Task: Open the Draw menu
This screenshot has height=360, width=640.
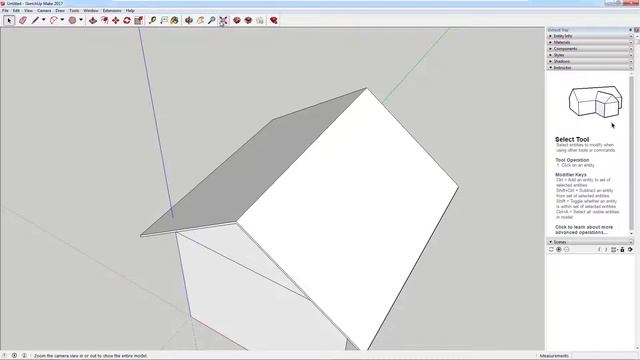Action: (x=60, y=11)
